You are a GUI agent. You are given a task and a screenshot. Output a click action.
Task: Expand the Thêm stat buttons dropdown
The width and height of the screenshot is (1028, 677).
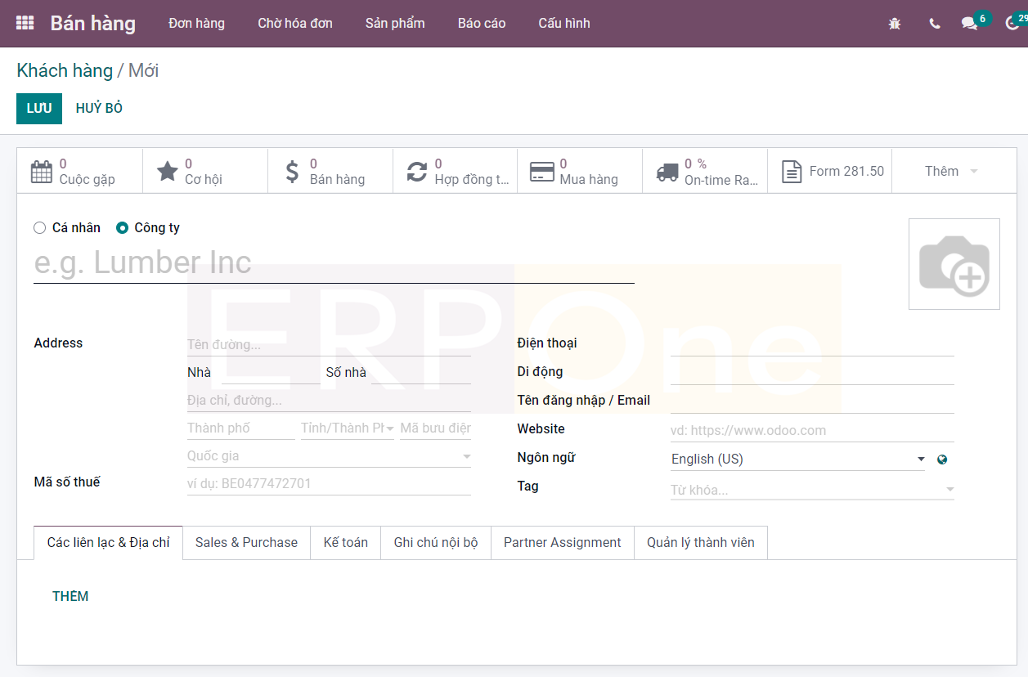[951, 171]
